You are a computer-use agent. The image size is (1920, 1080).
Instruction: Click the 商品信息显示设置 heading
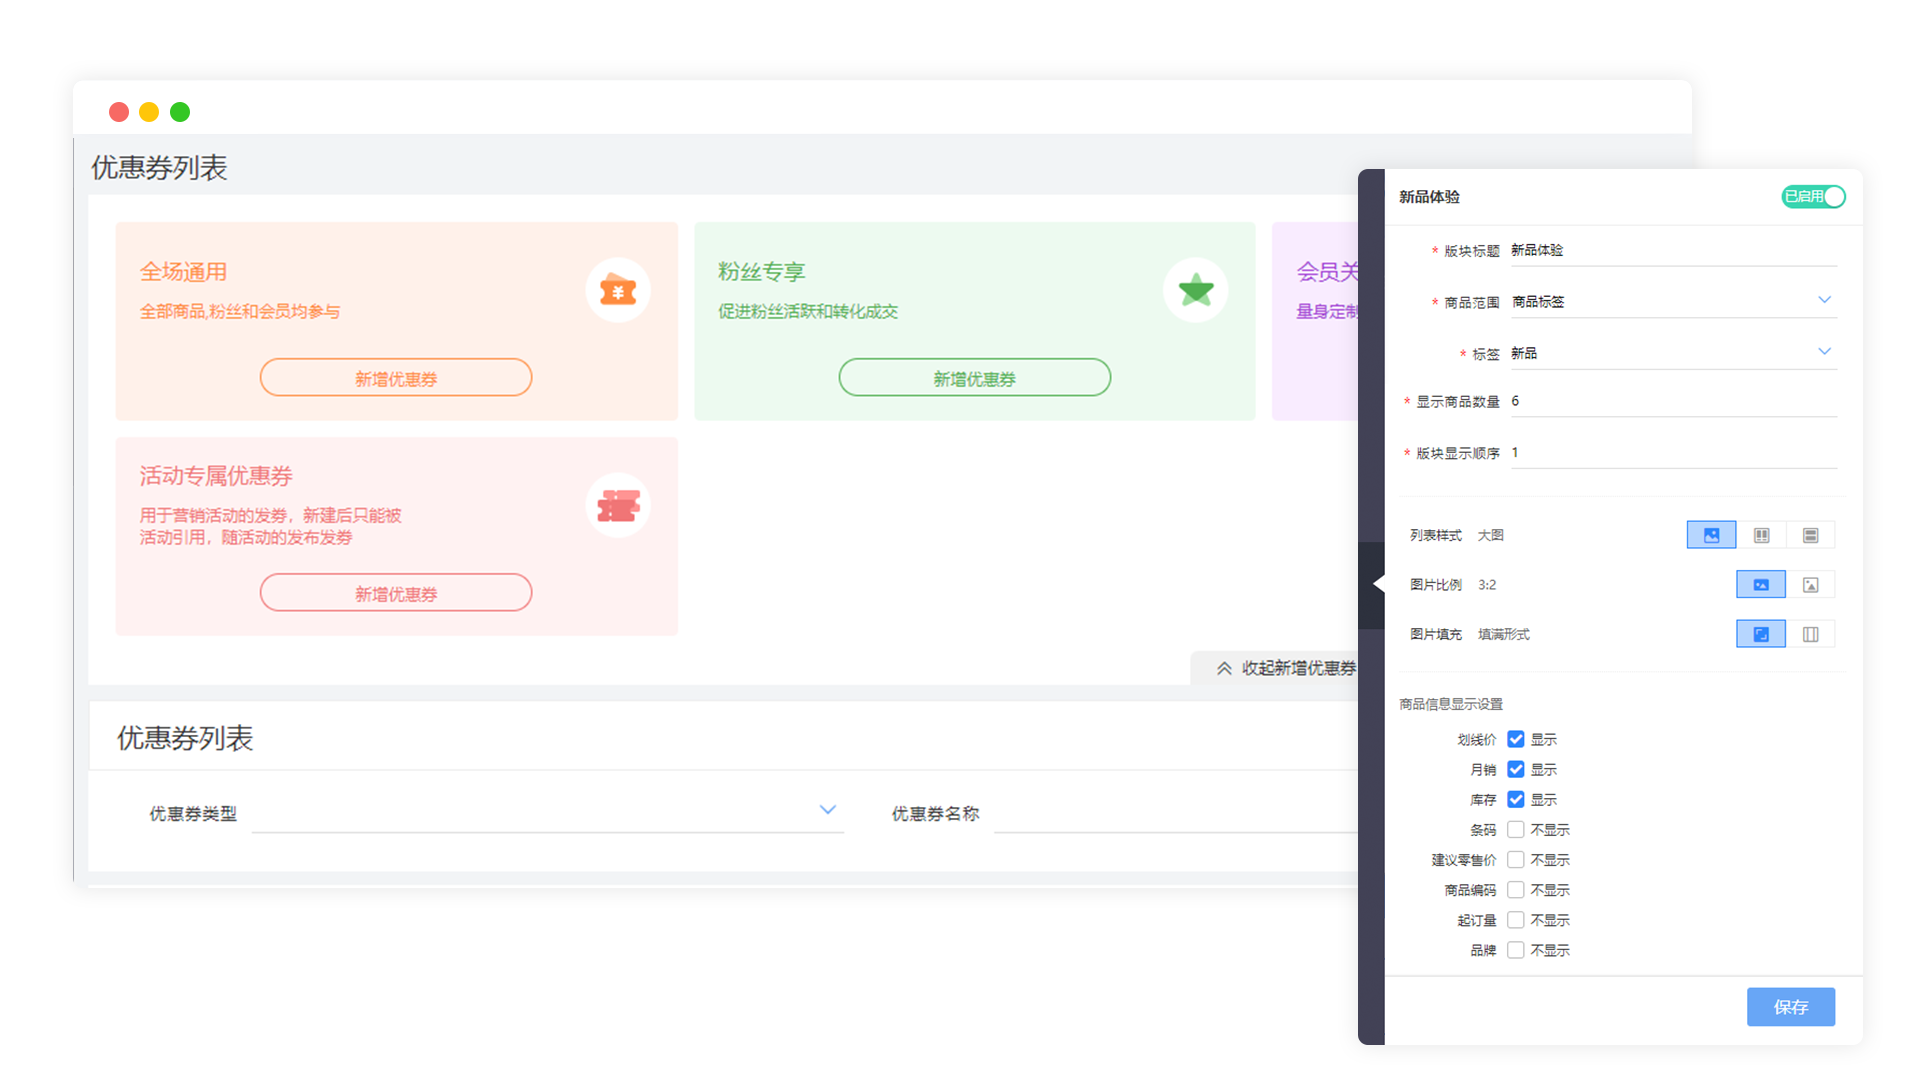point(1450,704)
